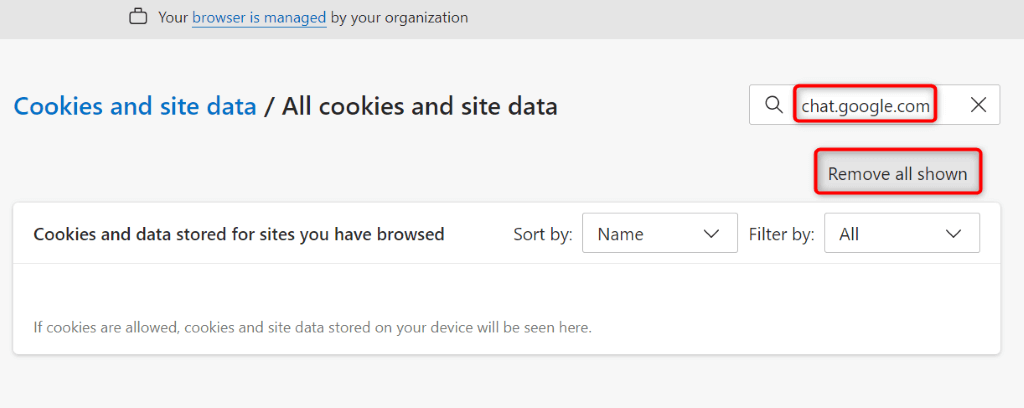Click "by your organization" text in banner
This screenshot has width=1024, height=408.
(x=399, y=18)
